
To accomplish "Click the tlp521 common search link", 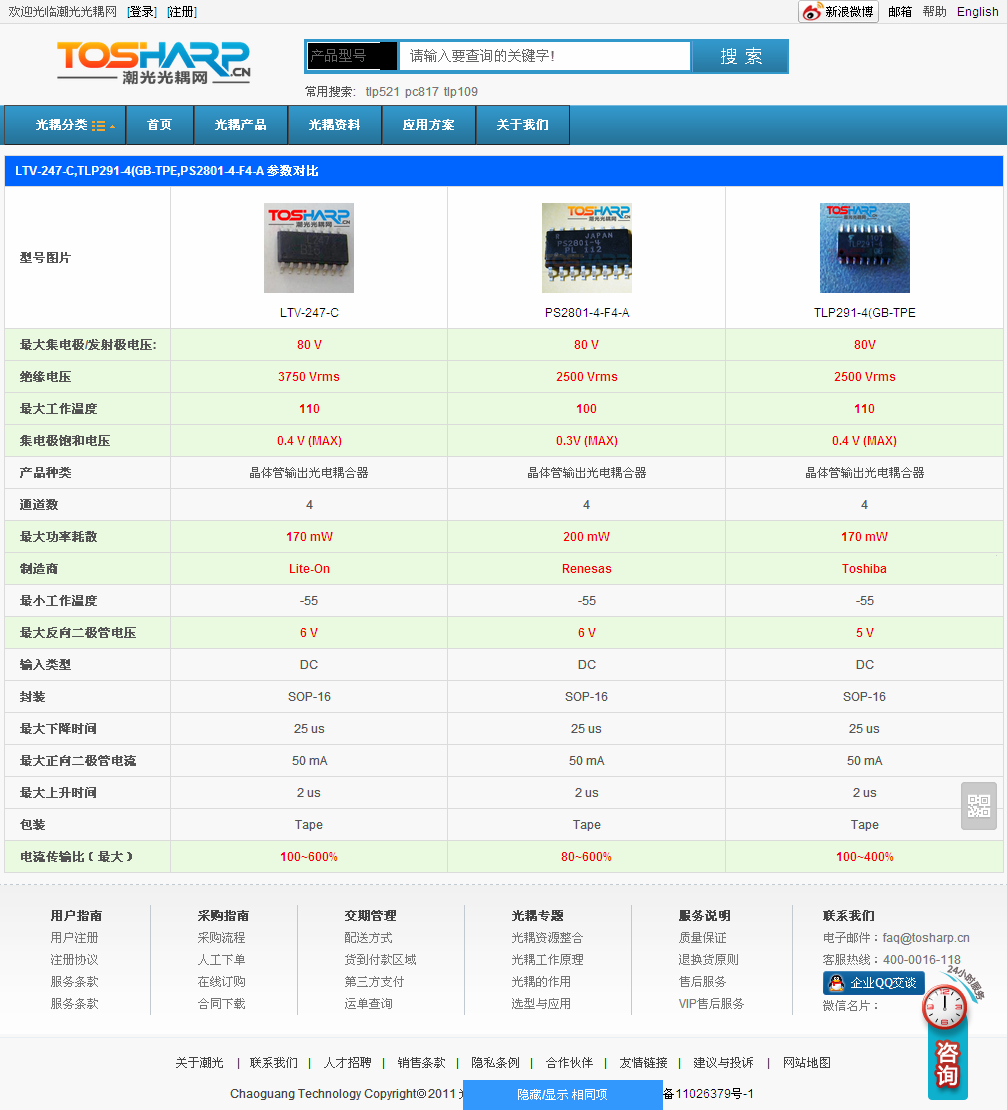I will coord(383,91).
